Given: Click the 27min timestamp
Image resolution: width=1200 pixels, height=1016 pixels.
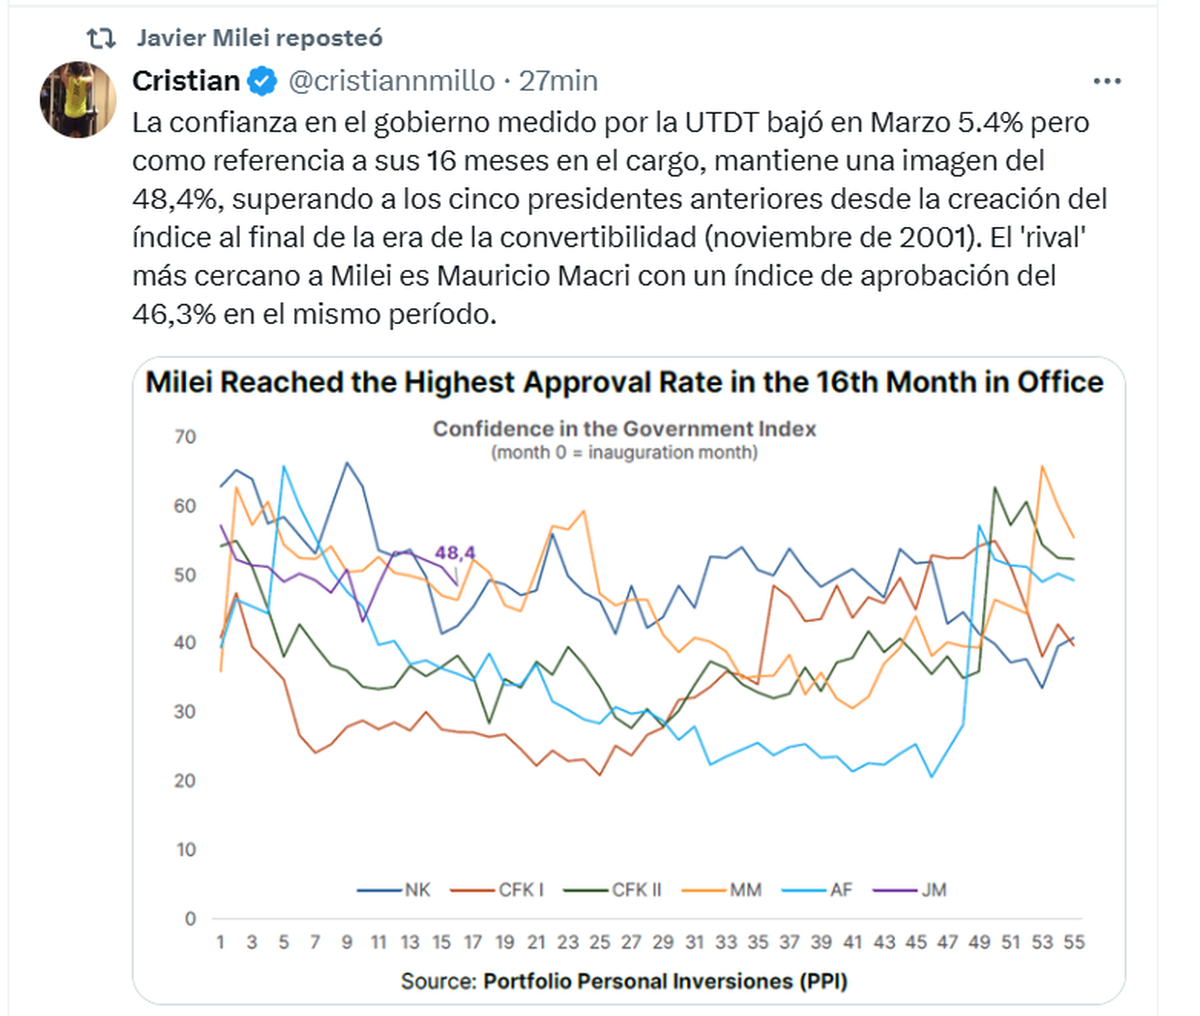Looking at the screenshot, I should 558,81.
